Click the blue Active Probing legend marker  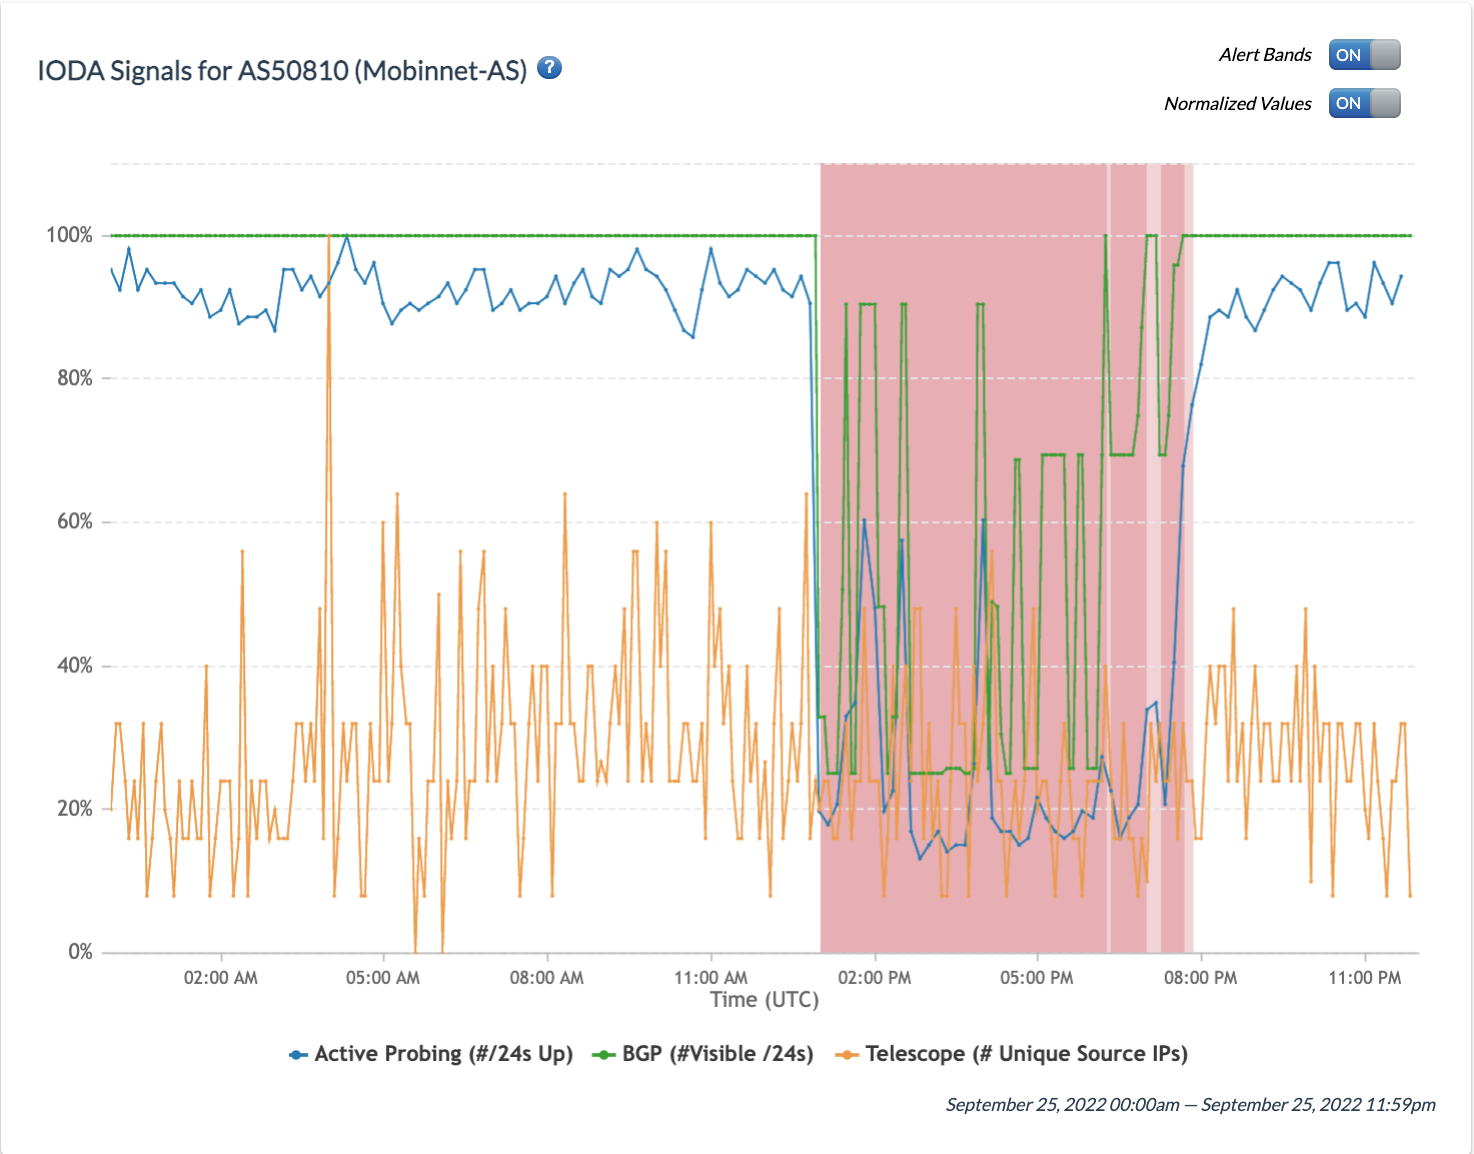point(298,1055)
